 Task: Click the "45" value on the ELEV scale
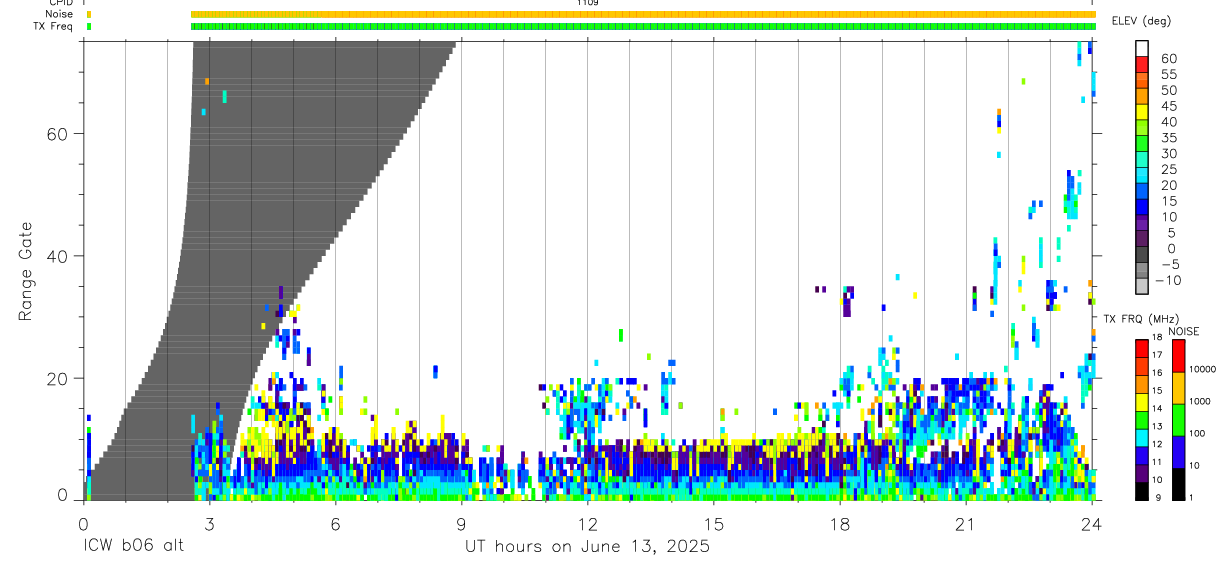click(1169, 106)
